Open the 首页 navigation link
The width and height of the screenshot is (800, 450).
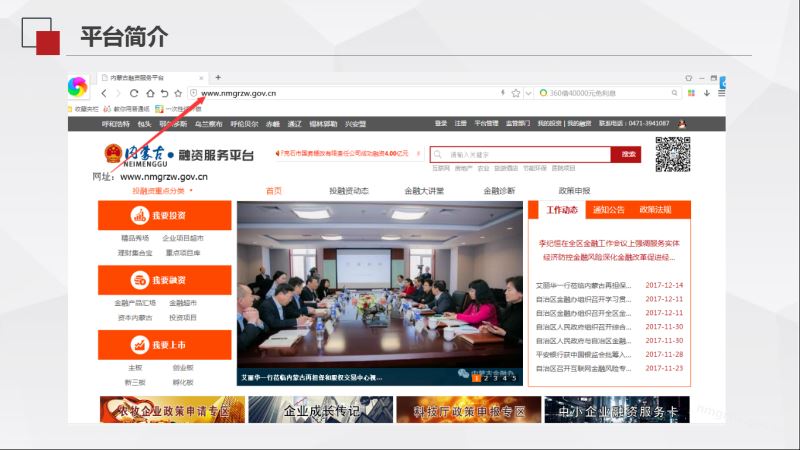pyautogui.click(x=274, y=190)
